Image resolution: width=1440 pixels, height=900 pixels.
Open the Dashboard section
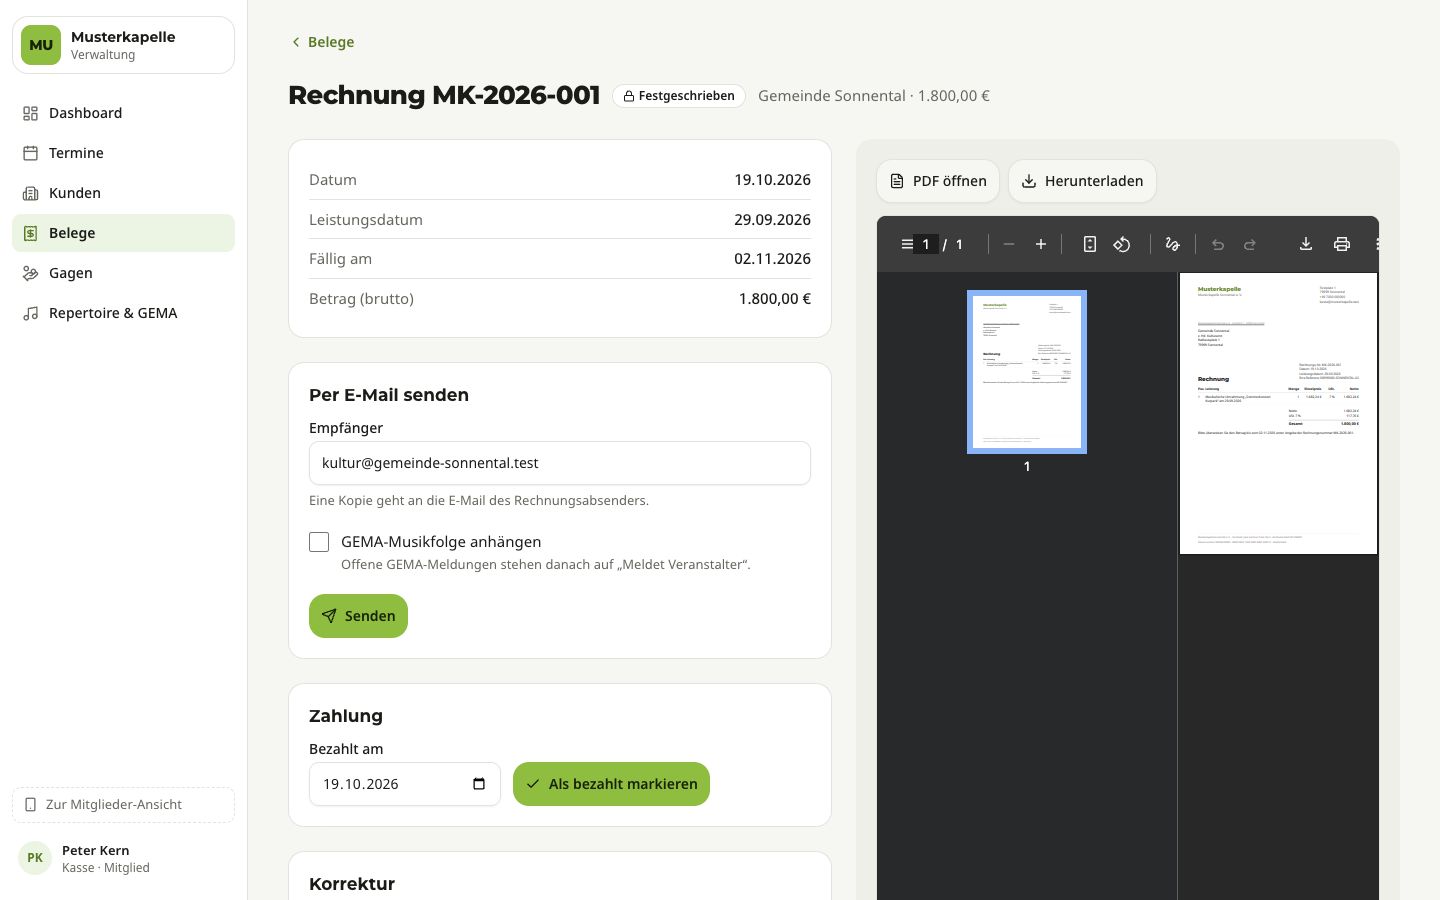[x=124, y=113]
